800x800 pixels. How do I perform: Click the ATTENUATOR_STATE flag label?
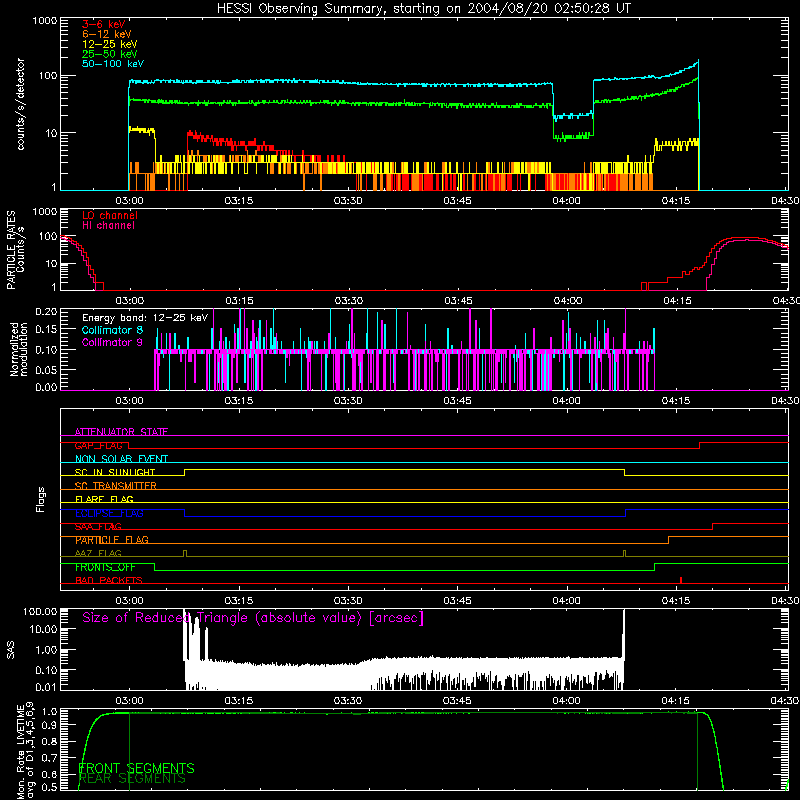click(121, 432)
